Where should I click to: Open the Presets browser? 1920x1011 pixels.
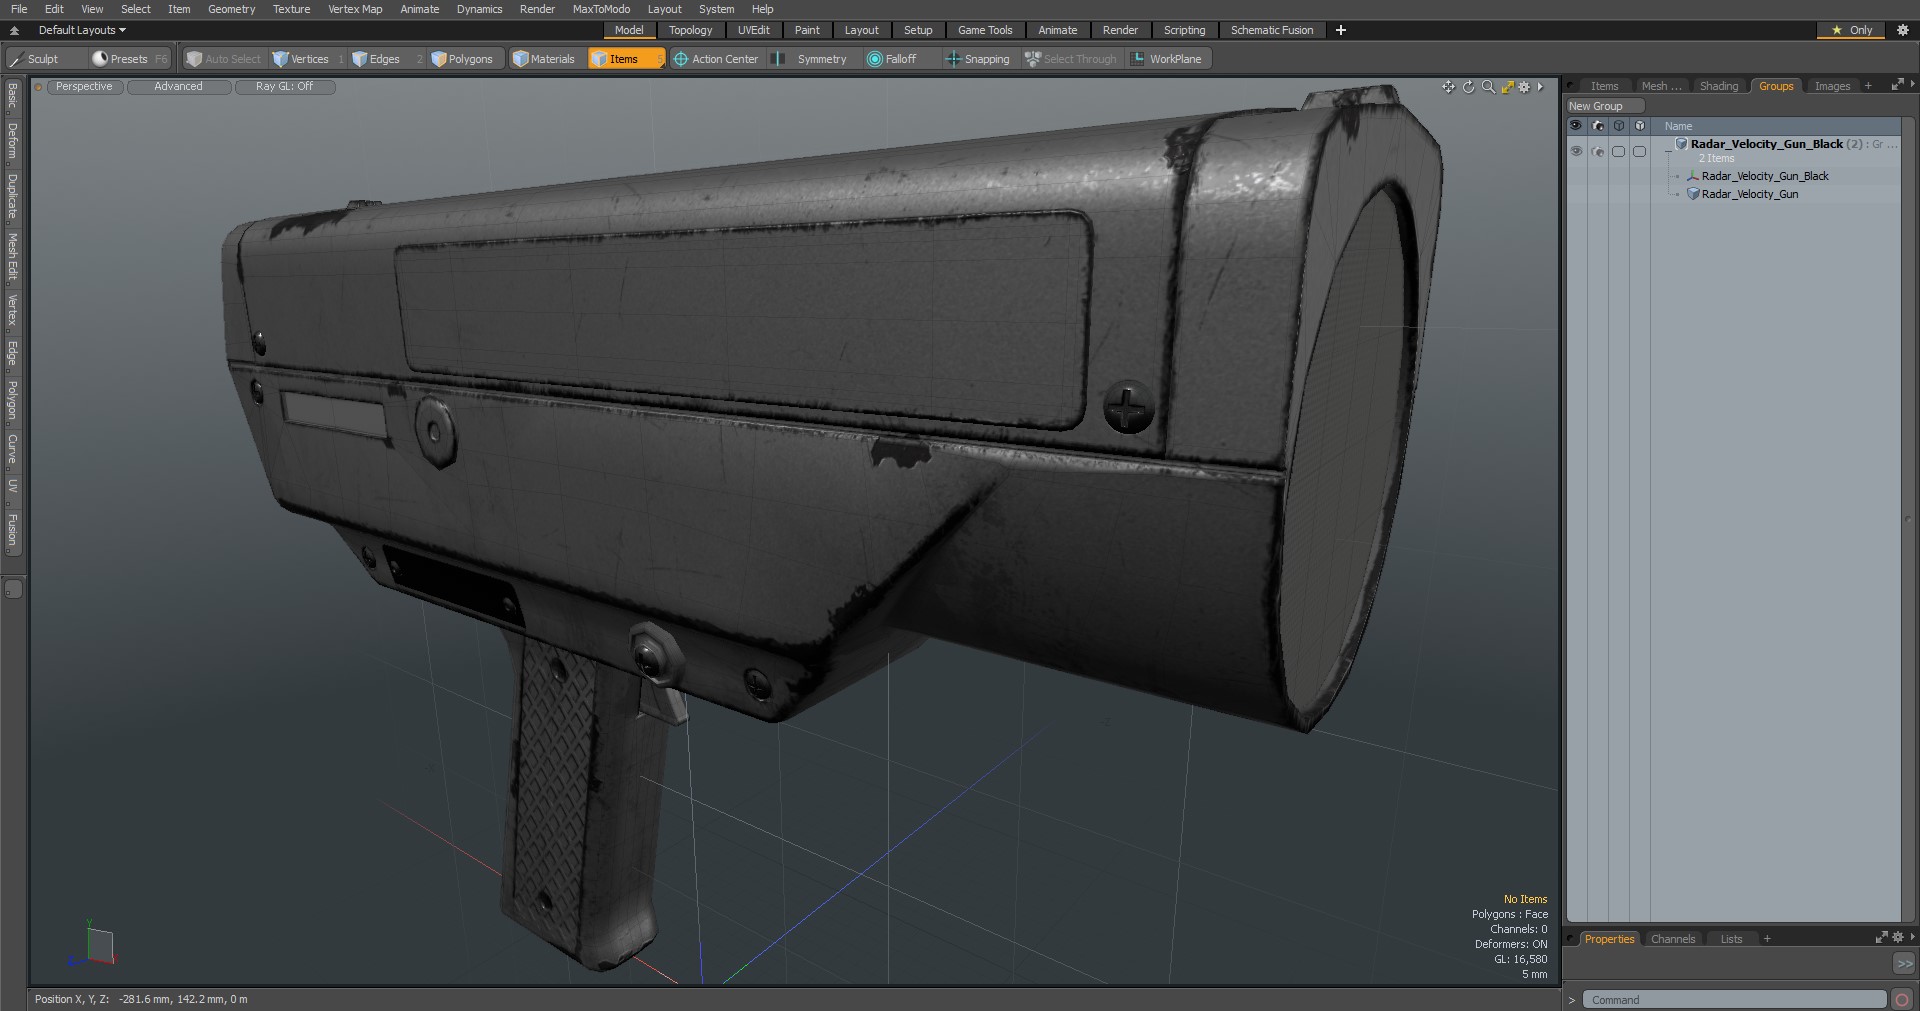[x=130, y=59]
